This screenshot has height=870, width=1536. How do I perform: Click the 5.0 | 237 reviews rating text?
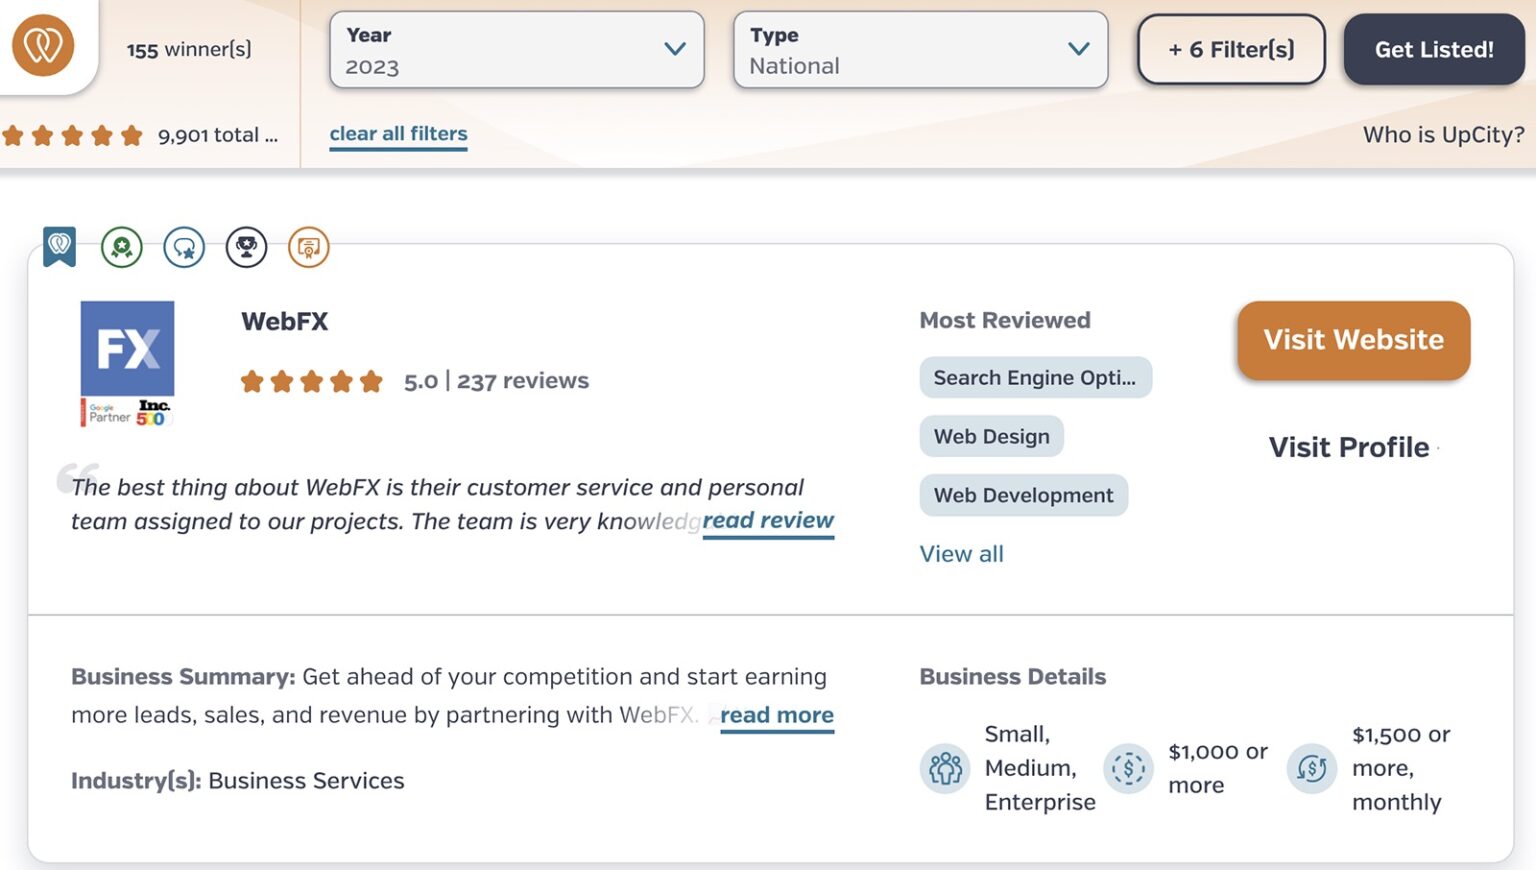[x=497, y=381]
